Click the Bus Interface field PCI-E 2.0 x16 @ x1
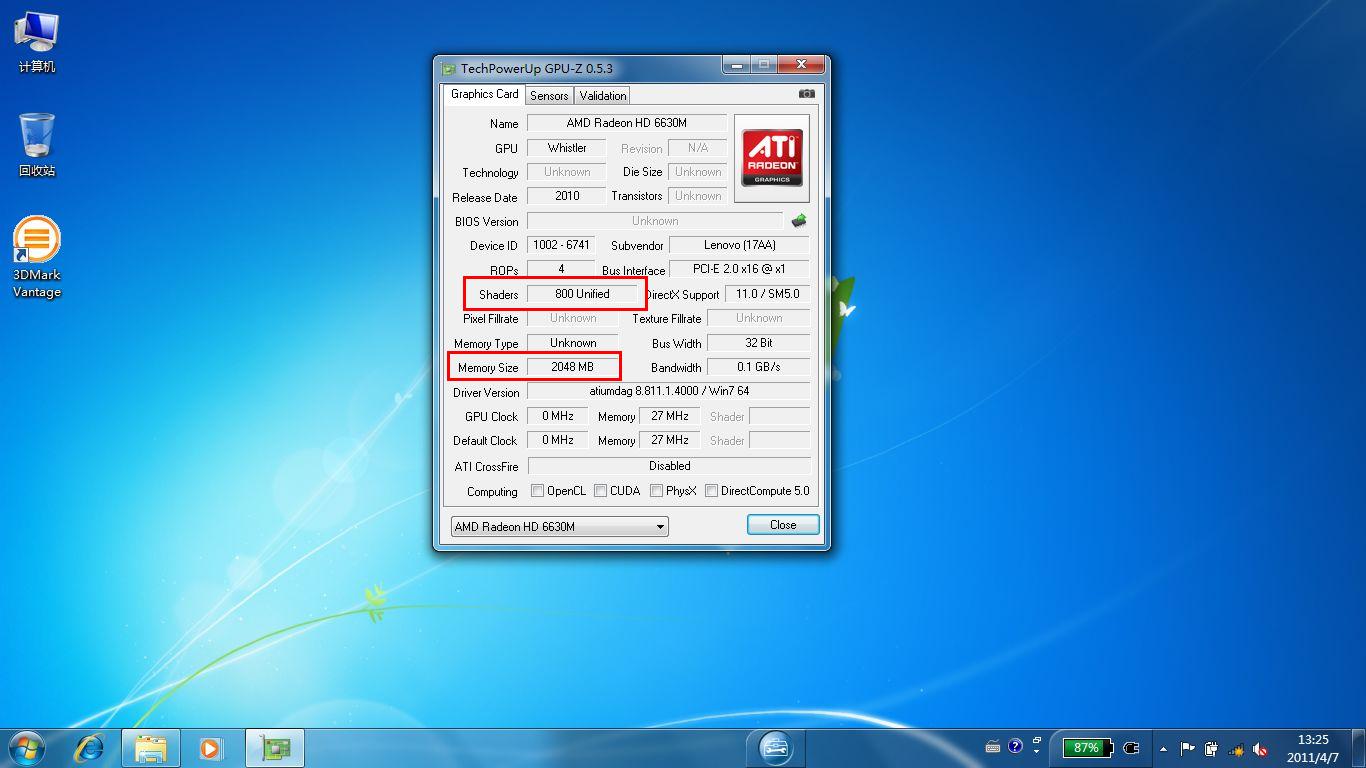Screen dimensions: 1366x768 pyautogui.click(x=739, y=269)
